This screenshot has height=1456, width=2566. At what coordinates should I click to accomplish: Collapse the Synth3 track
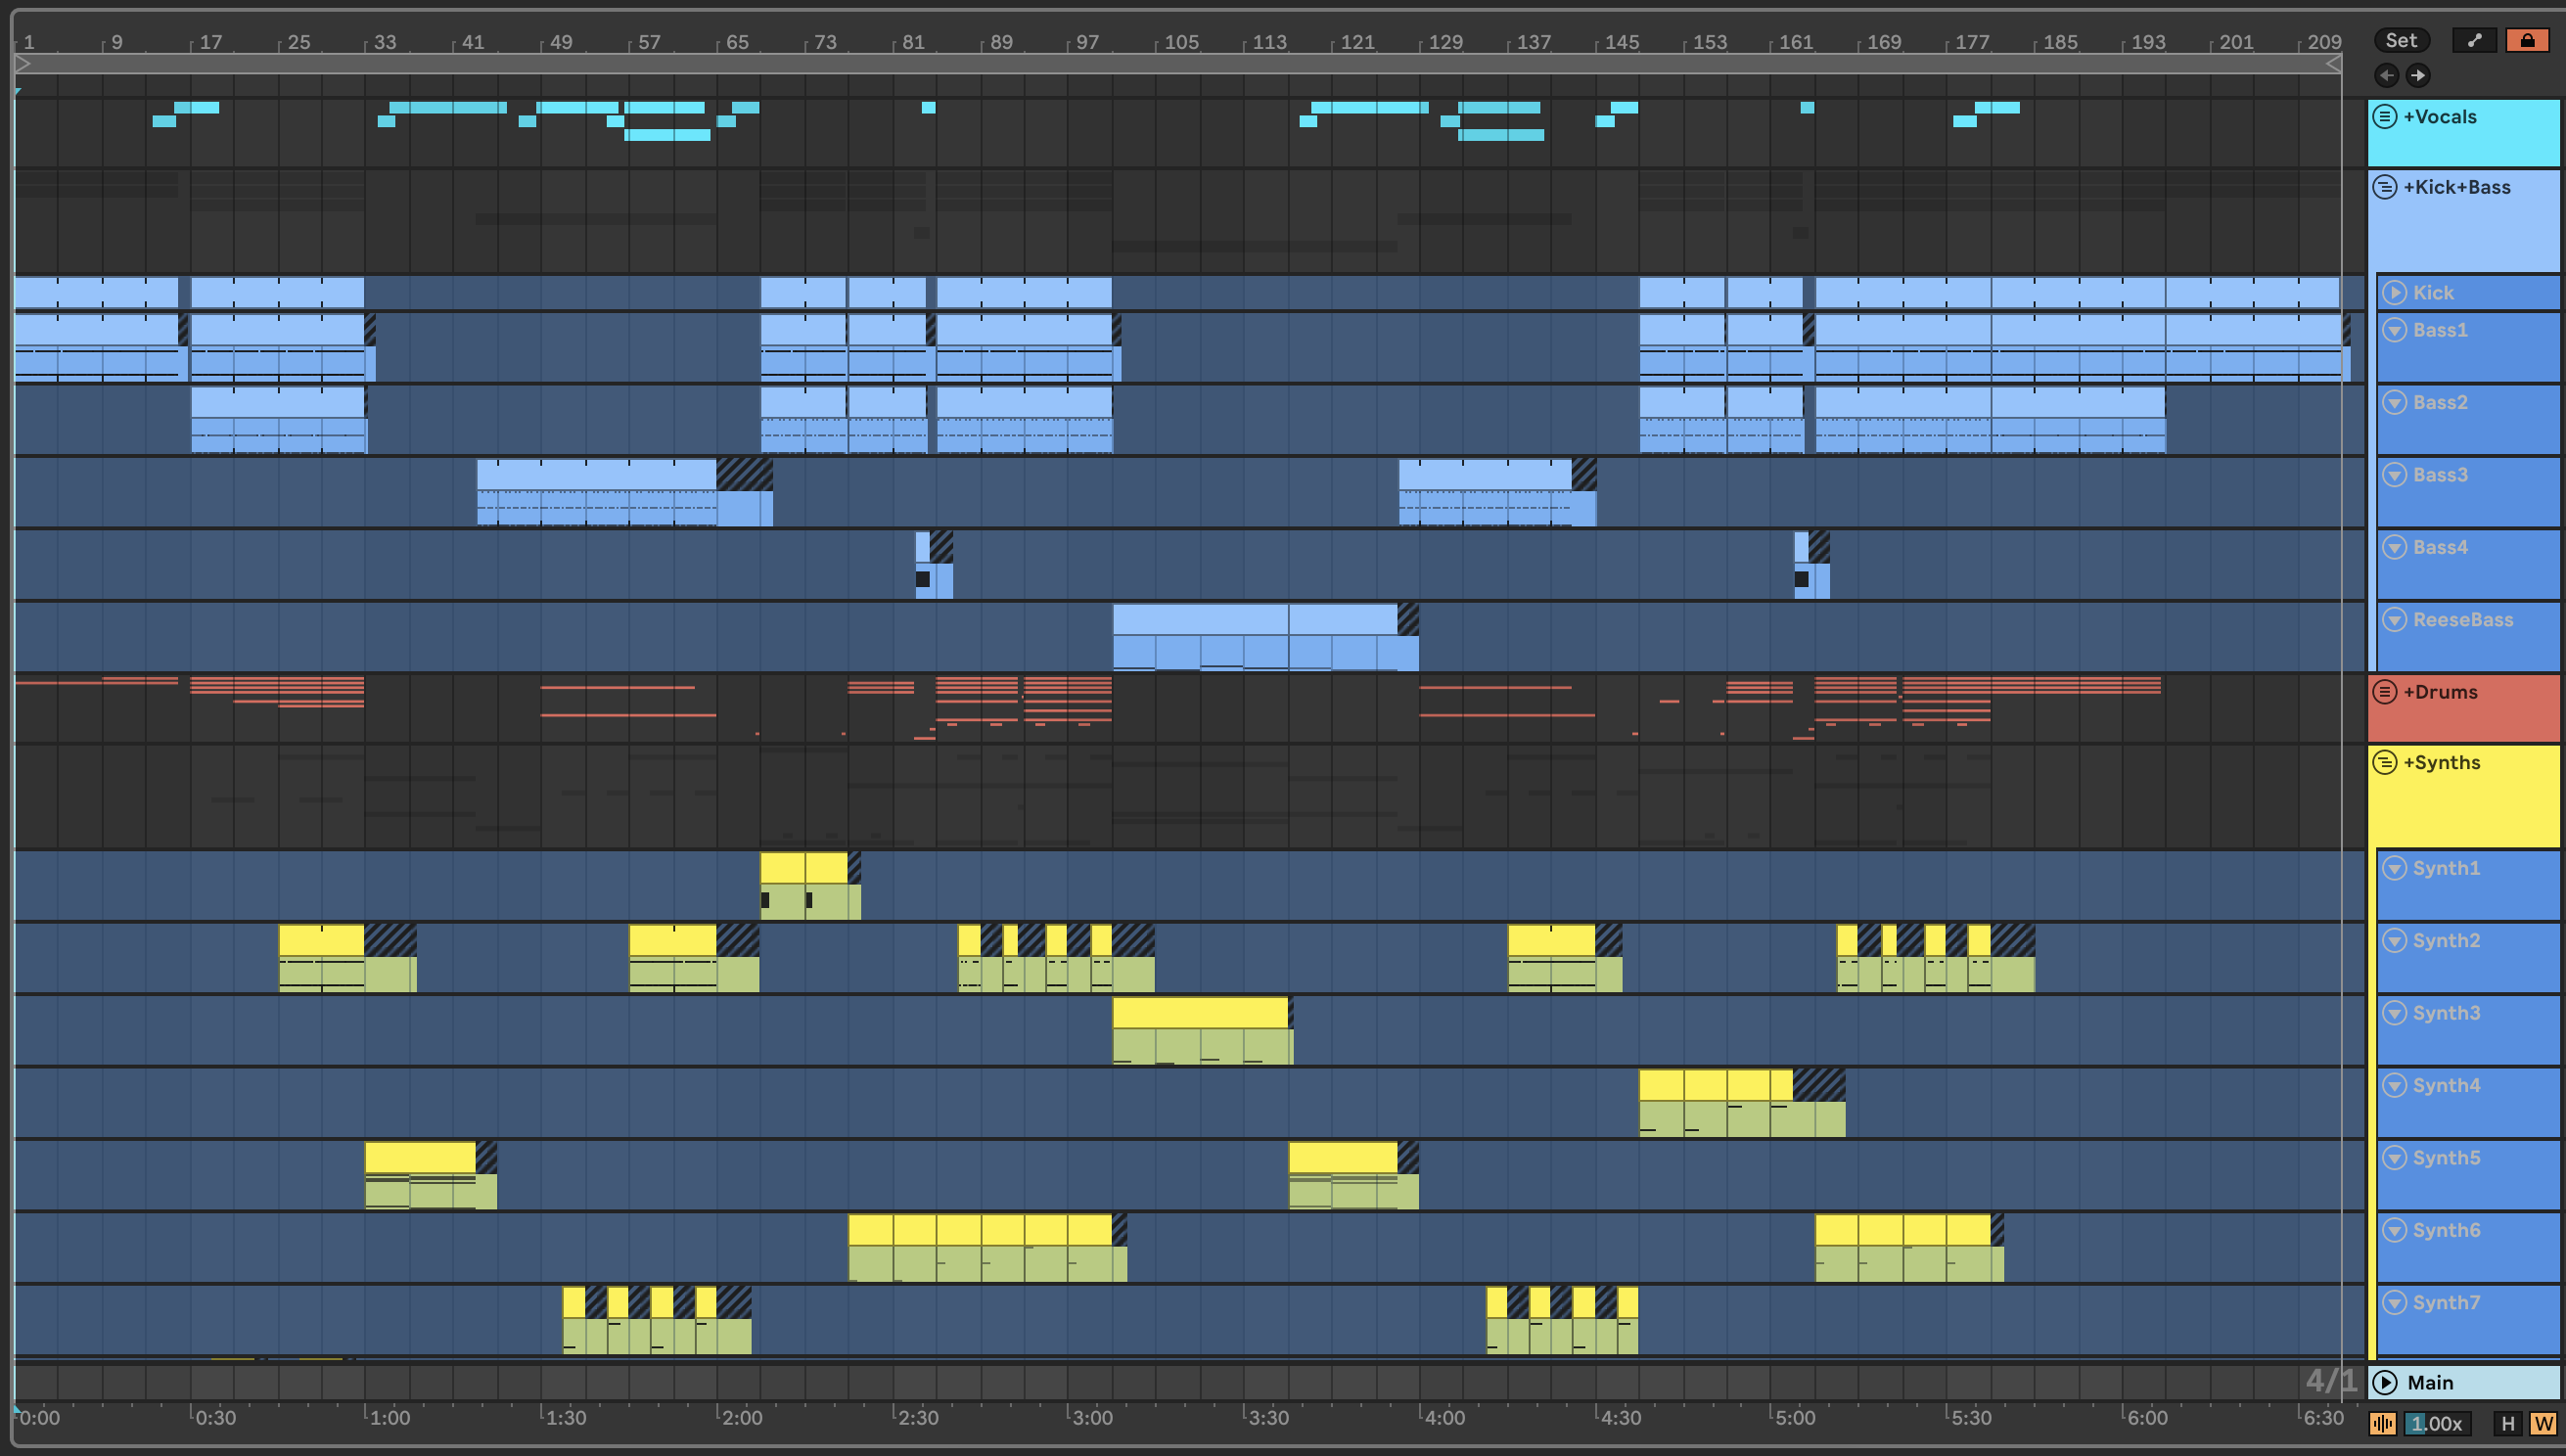pos(2394,1013)
